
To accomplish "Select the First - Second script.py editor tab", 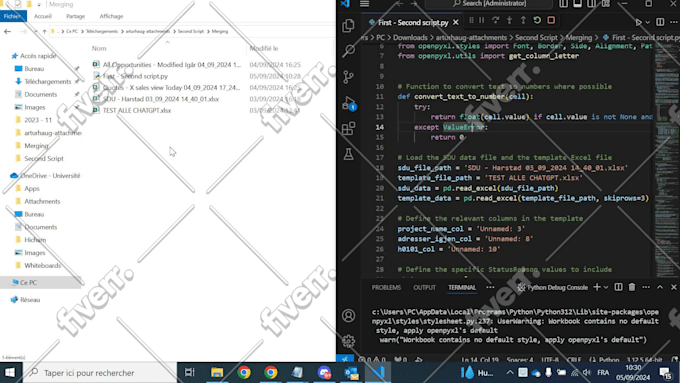I will point(412,23).
